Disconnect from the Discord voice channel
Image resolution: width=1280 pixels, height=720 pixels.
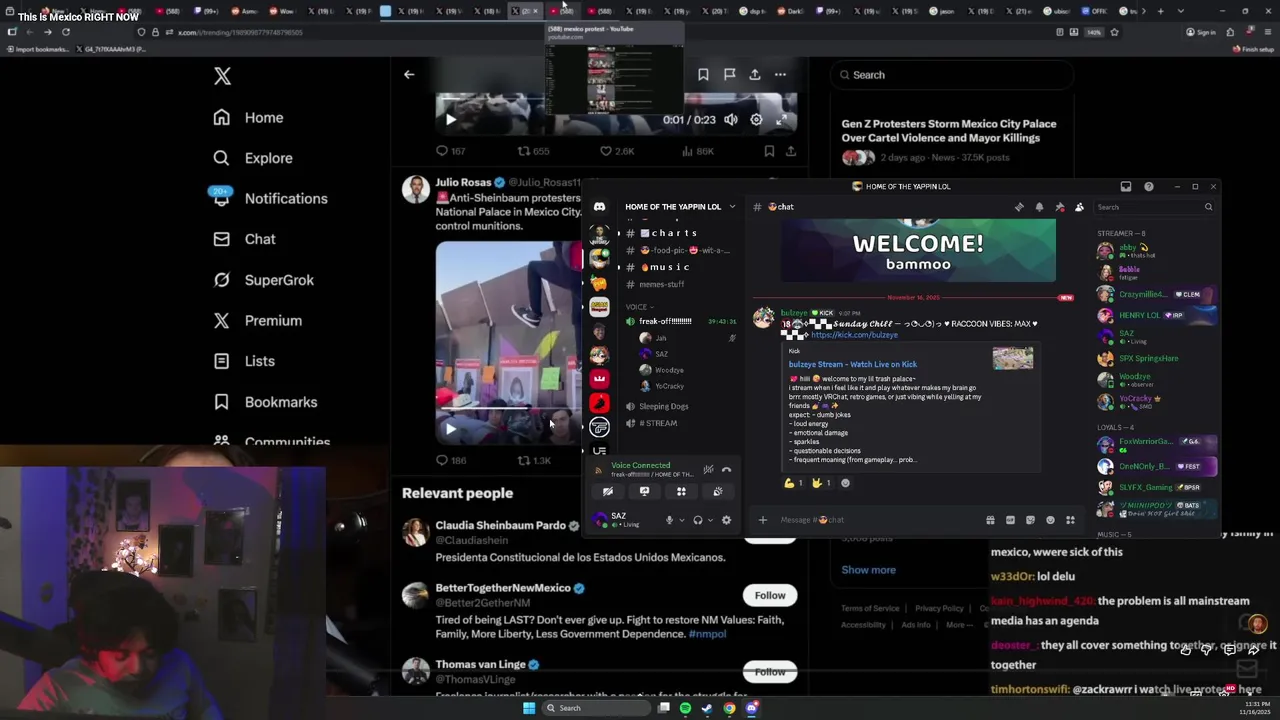(727, 469)
